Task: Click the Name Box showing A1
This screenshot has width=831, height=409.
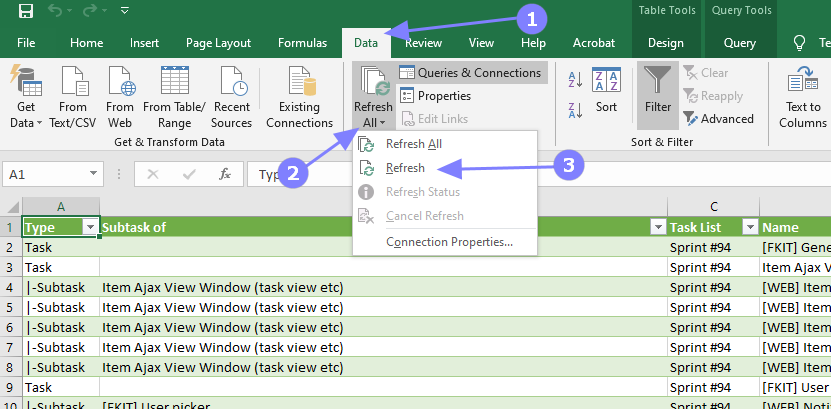Action: (x=50, y=174)
